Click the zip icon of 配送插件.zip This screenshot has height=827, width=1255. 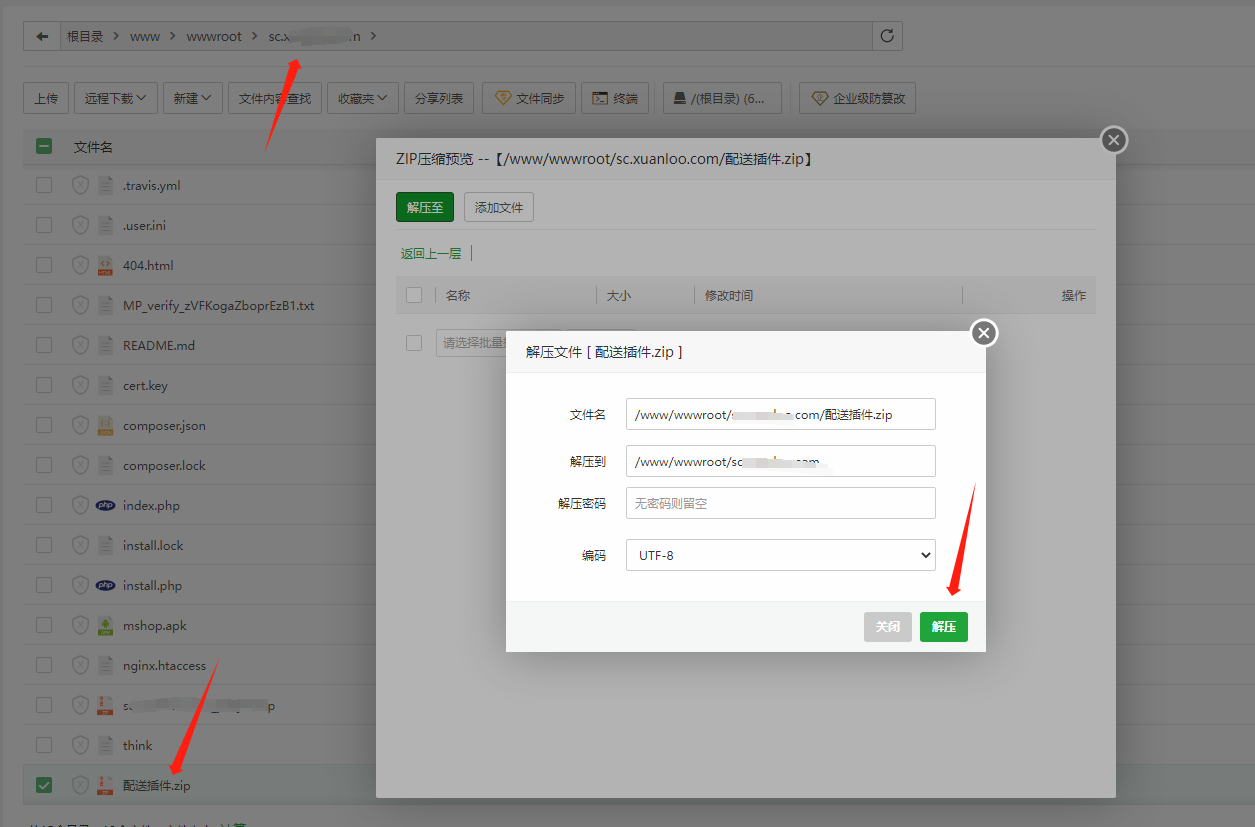pos(105,785)
